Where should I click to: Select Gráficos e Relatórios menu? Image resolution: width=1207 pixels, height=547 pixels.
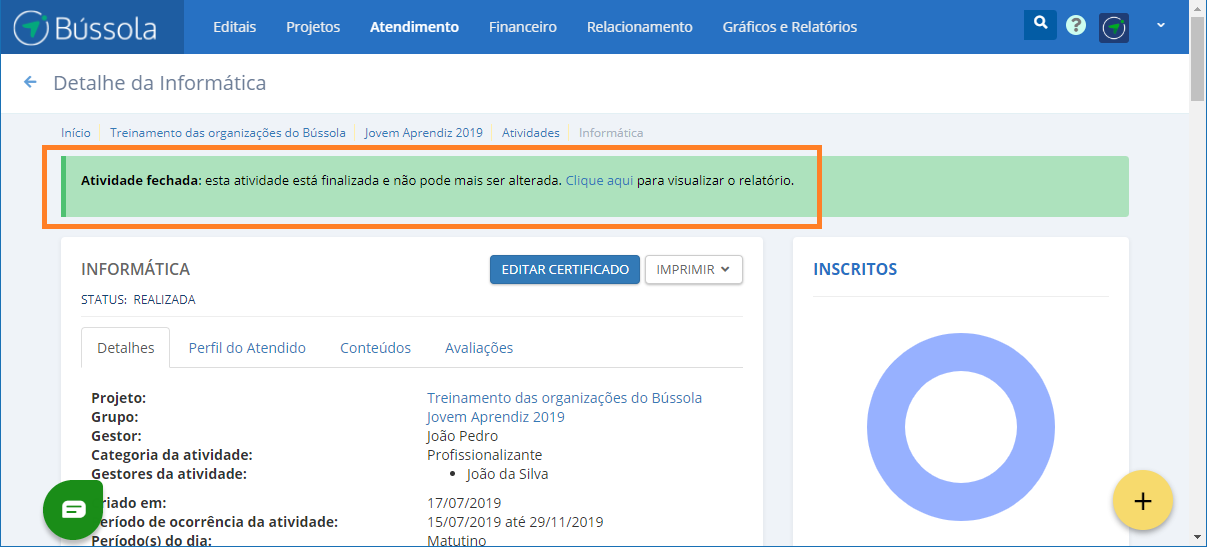(789, 27)
